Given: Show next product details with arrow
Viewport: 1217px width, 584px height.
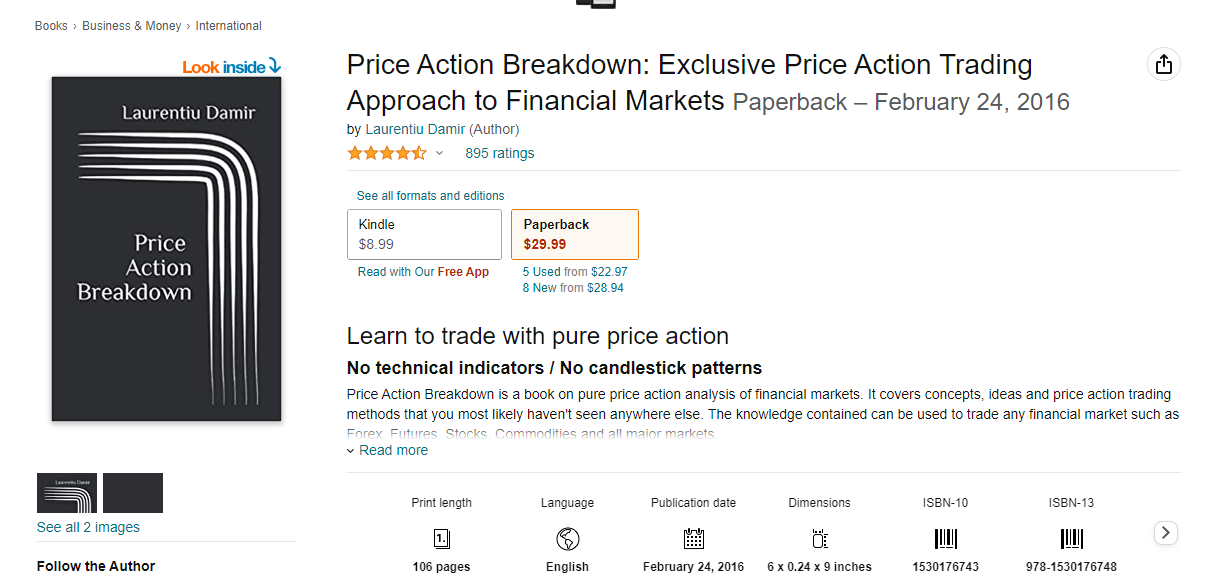Looking at the screenshot, I should tap(1166, 533).
